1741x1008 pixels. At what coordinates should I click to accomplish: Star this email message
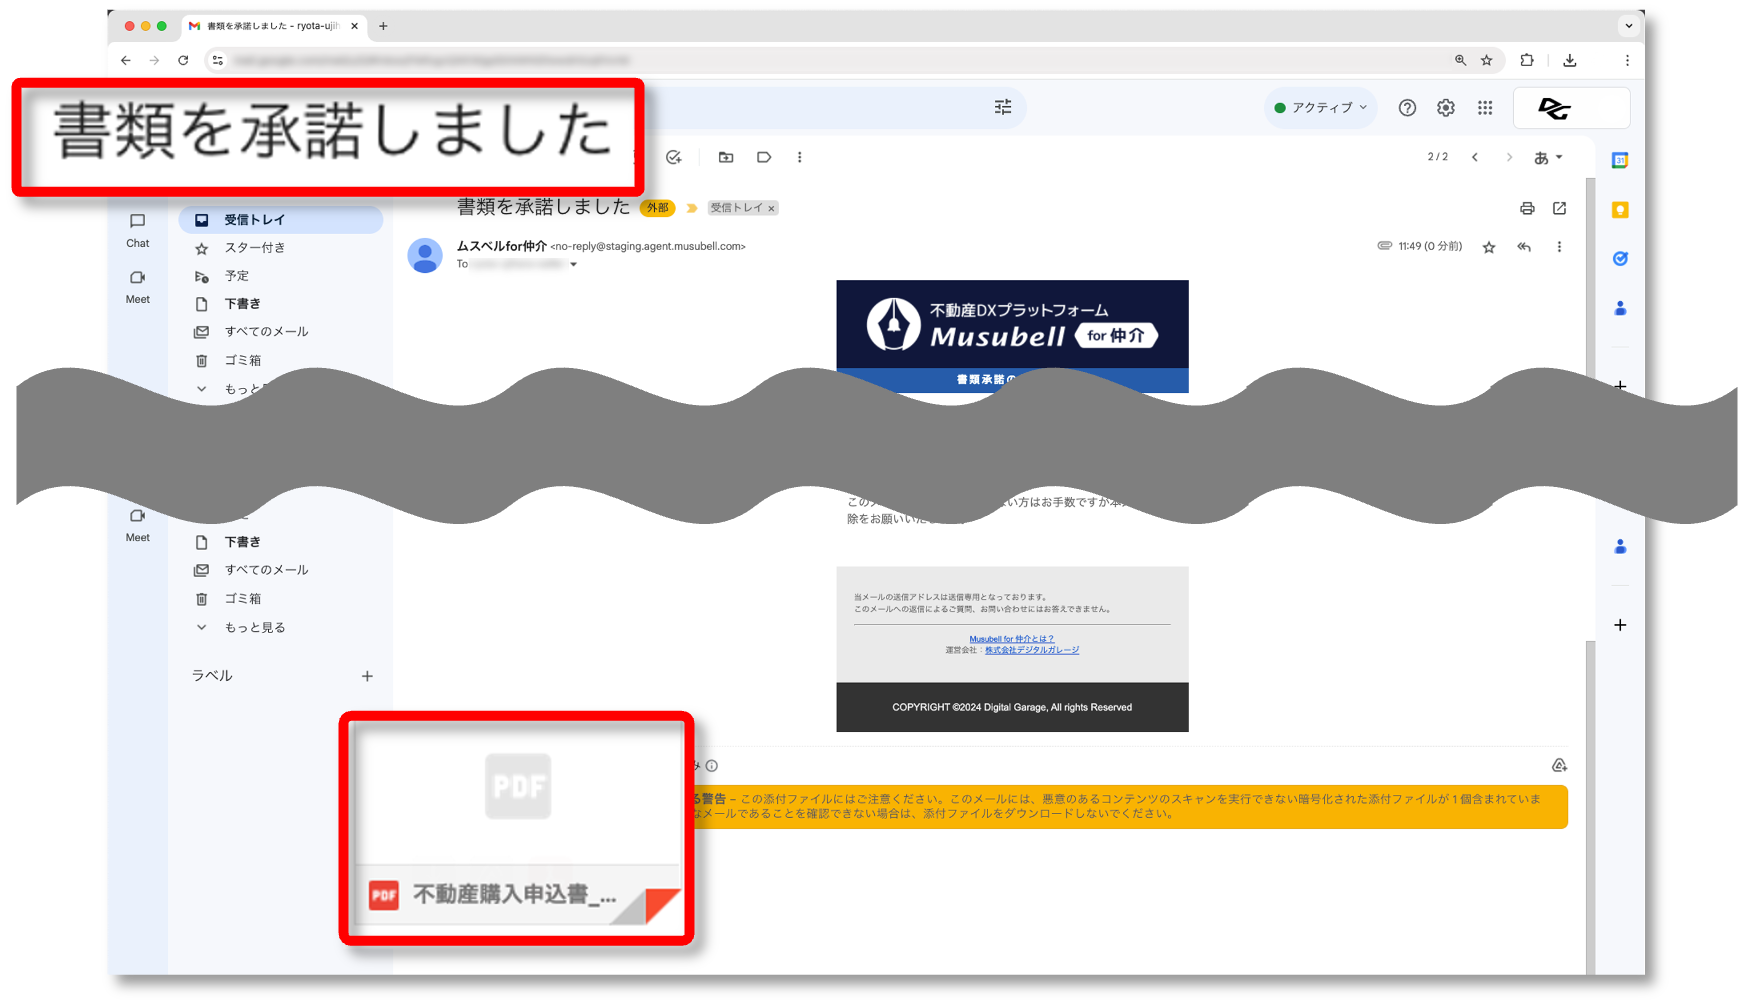1489,247
